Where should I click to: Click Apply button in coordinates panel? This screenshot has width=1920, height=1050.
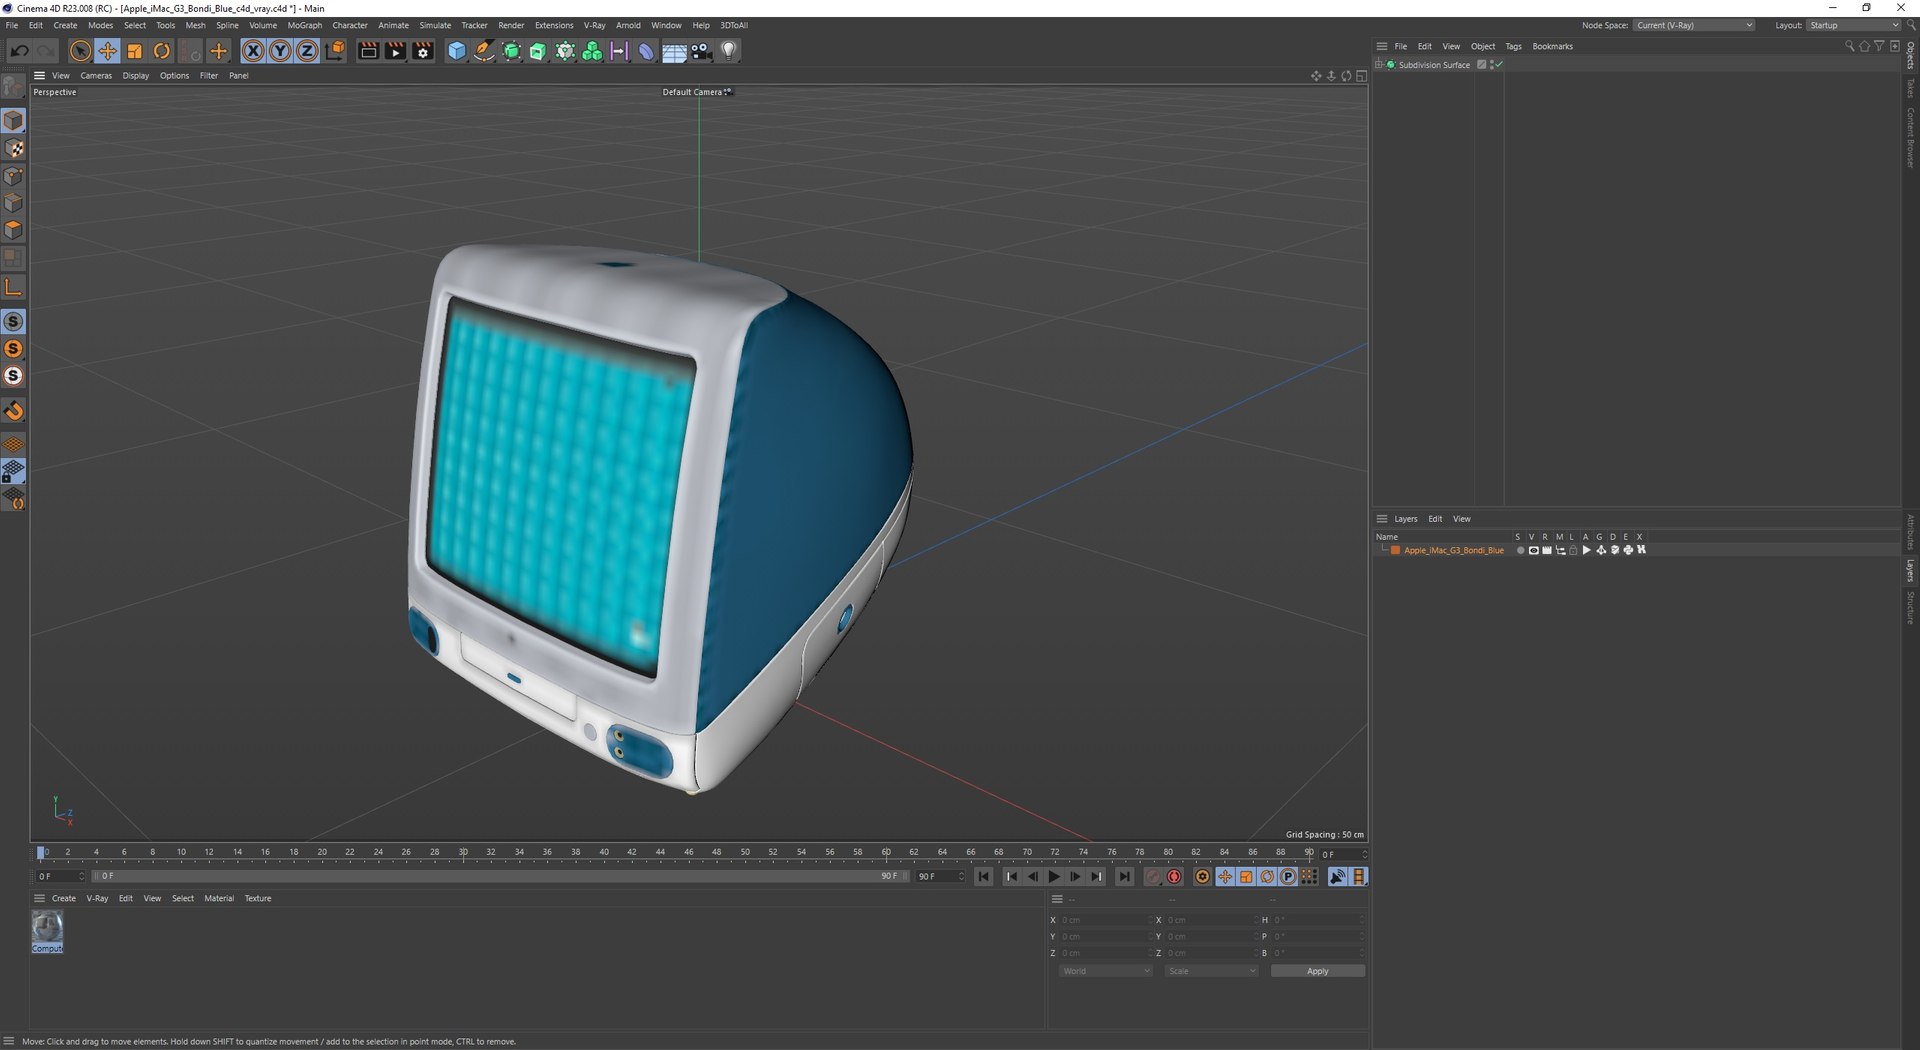(x=1318, y=971)
